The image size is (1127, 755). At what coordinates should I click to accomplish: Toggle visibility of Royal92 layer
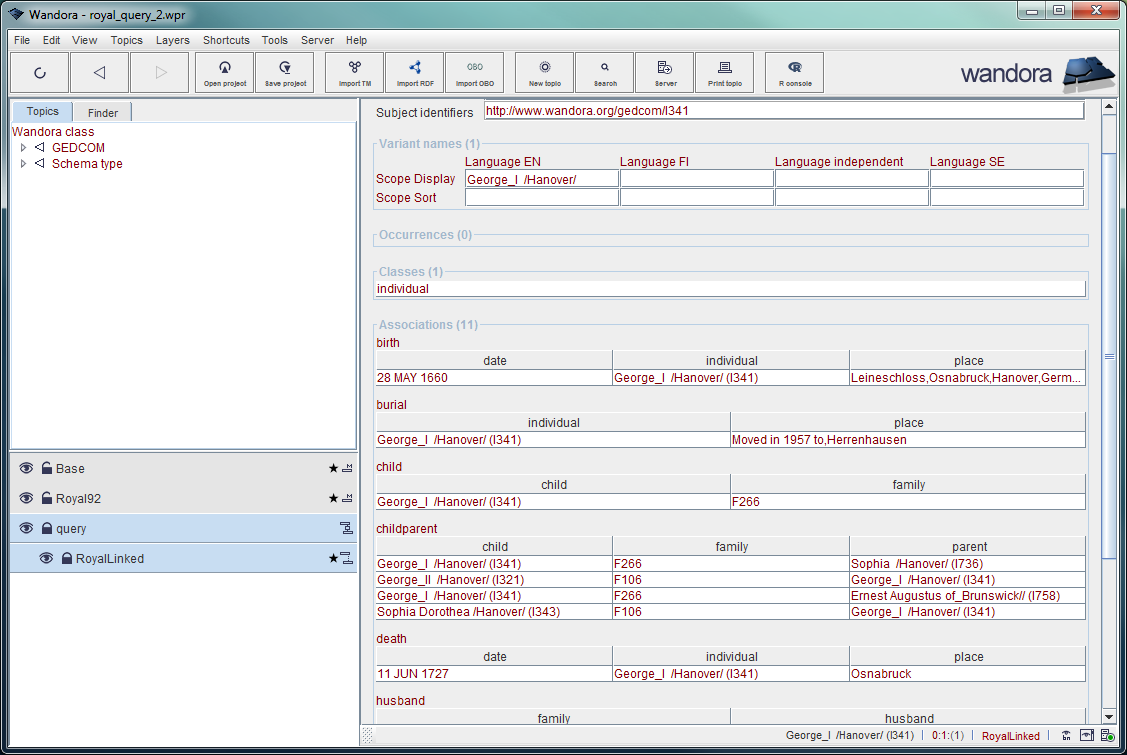click(26, 499)
